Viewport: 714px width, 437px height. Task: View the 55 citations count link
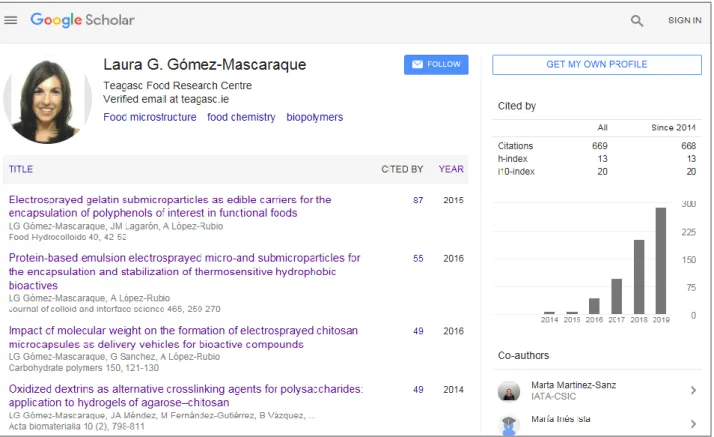click(418, 259)
